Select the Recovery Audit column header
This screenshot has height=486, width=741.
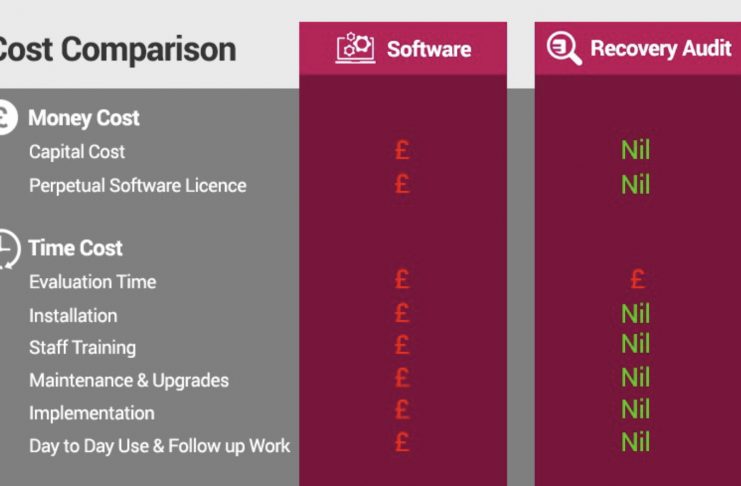coord(638,48)
